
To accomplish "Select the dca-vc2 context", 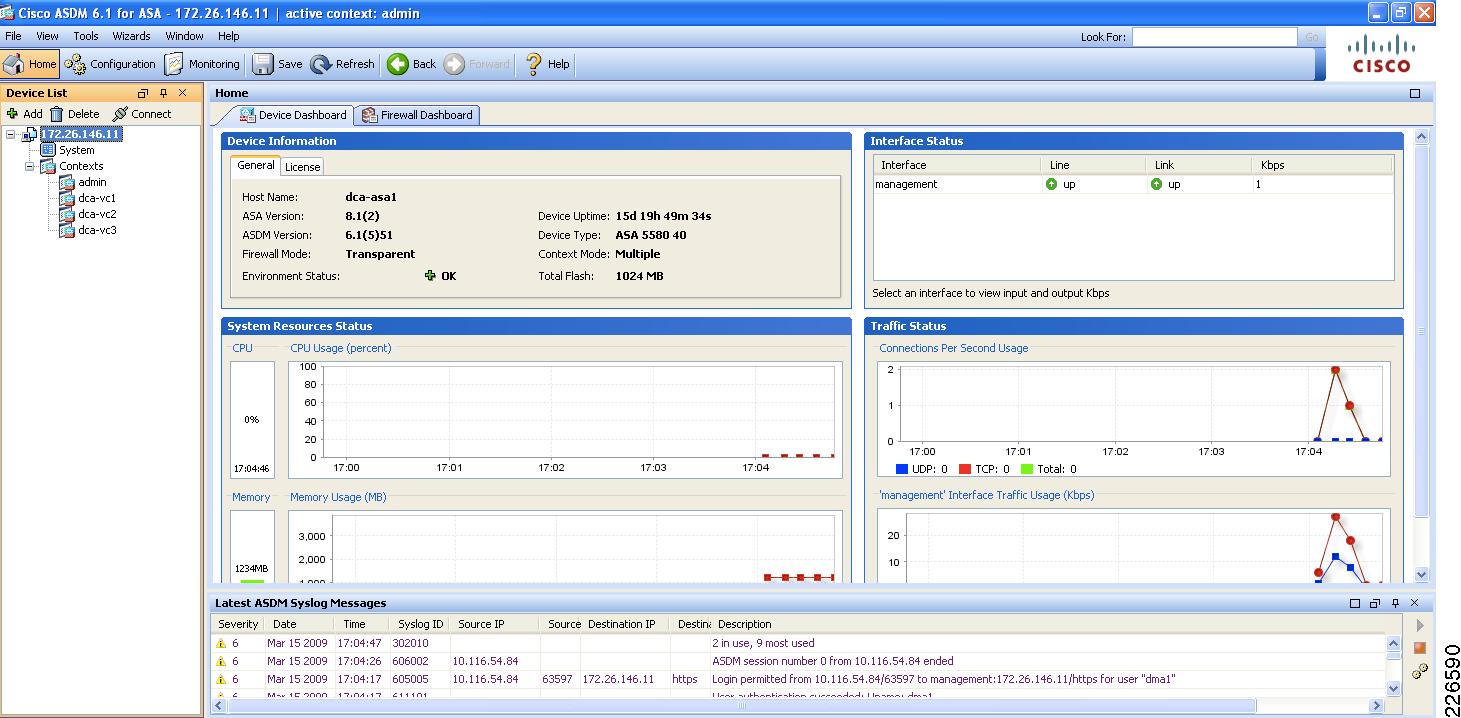I will click(97, 214).
